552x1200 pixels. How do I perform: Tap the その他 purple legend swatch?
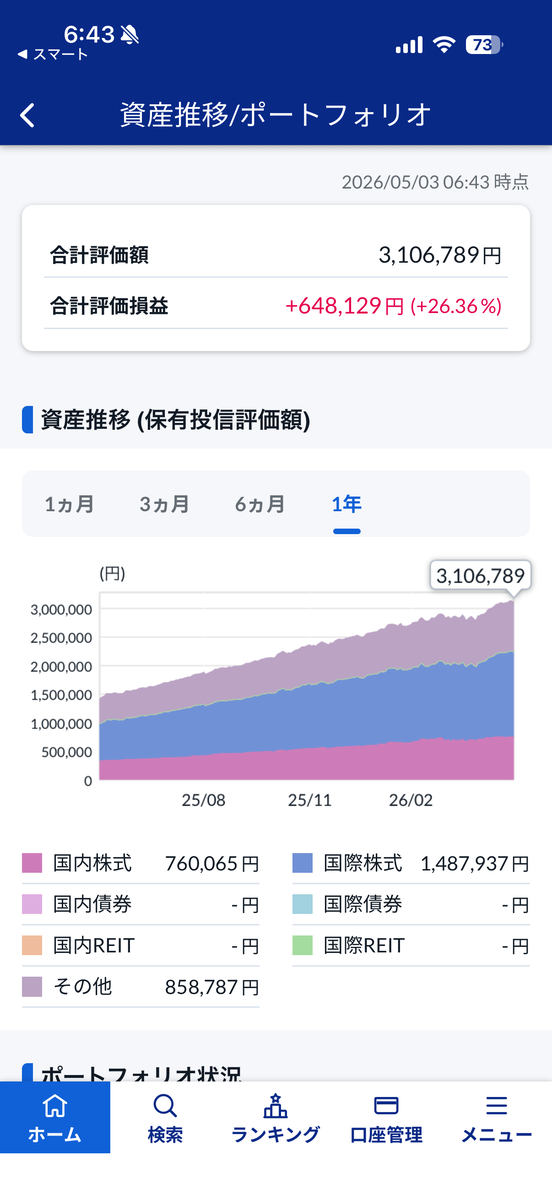(32, 988)
